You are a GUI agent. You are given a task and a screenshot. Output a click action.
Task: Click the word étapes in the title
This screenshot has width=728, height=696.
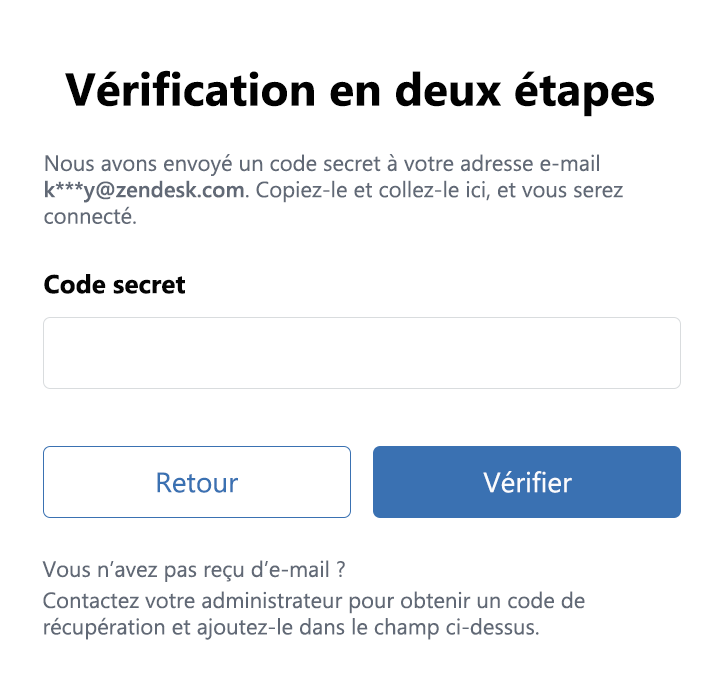(585, 92)
